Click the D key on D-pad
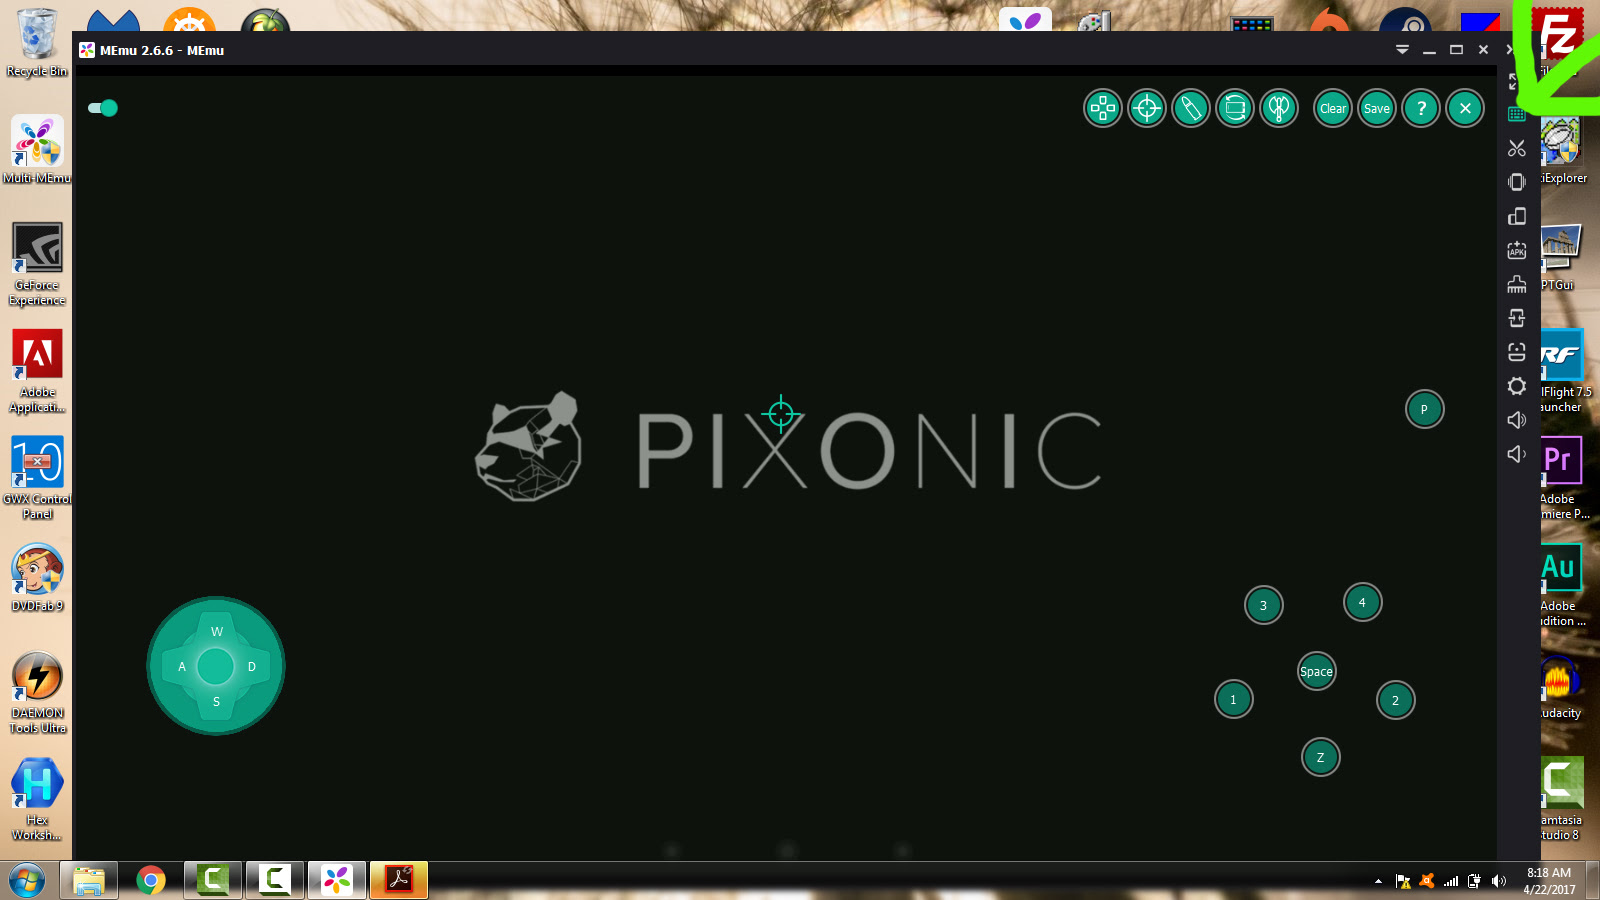The width and height of the screenshot is (1600, 900). [251, 666]
